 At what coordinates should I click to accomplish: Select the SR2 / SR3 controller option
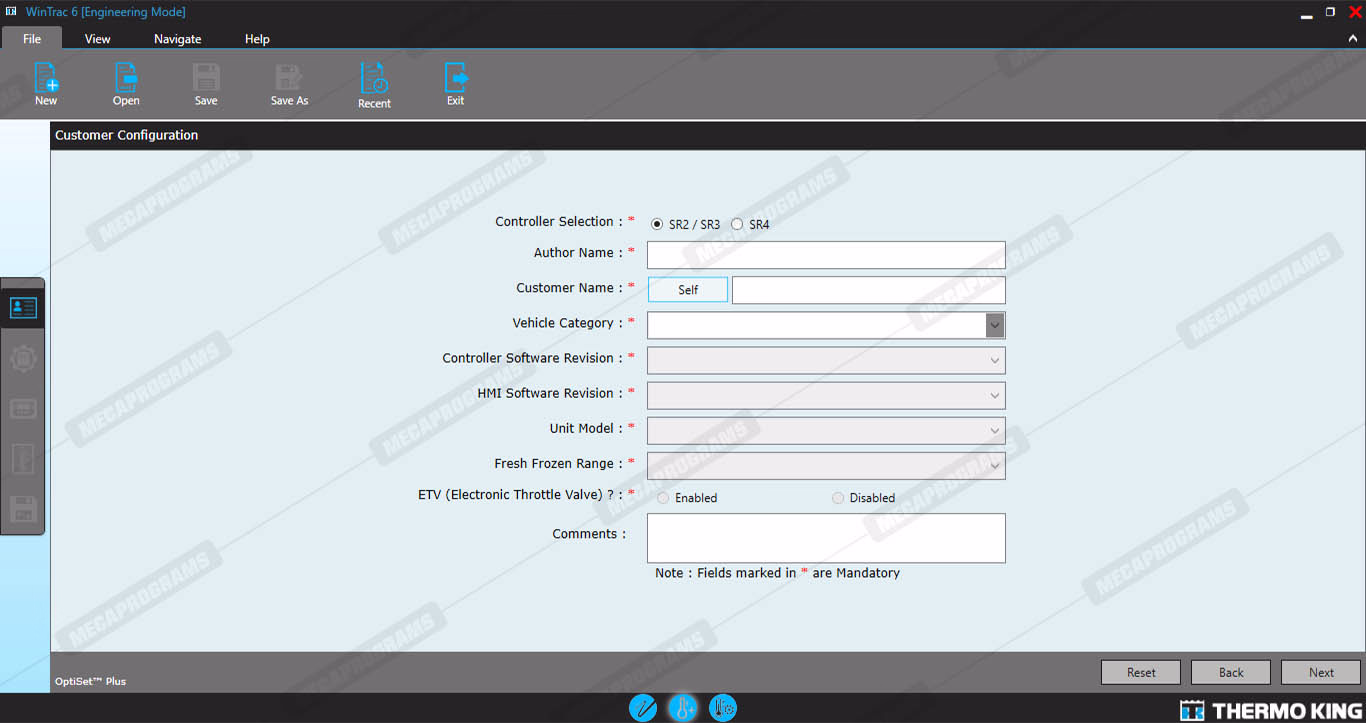657,224
